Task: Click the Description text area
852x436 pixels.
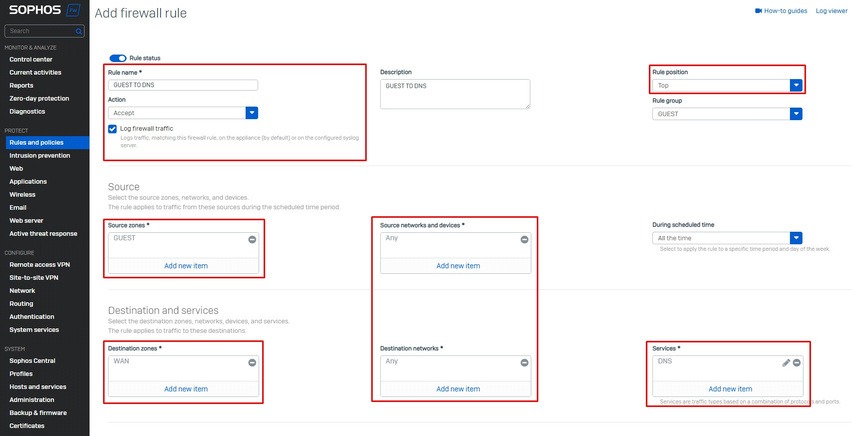Action: tap(455, 94)
